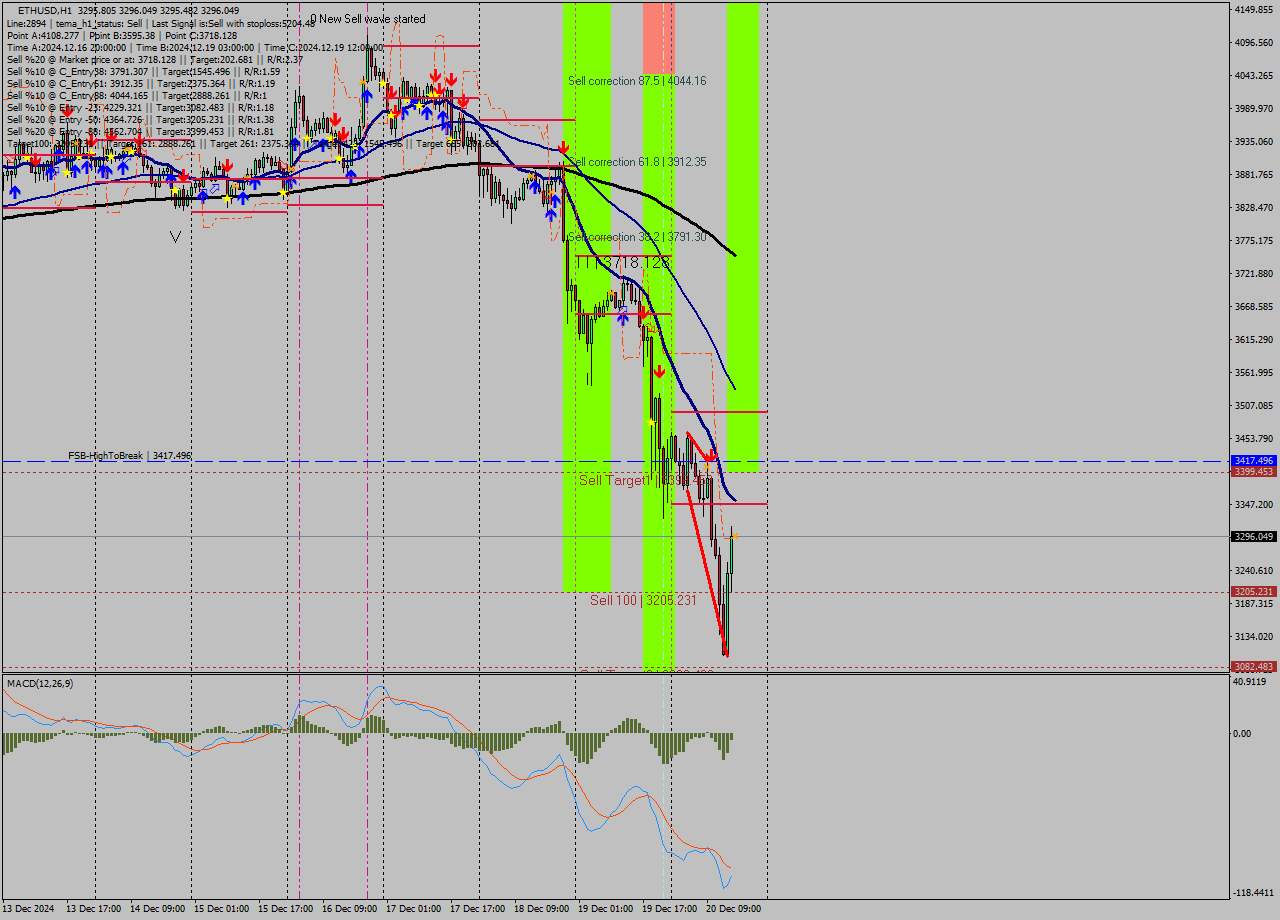Click the MACD scale zero value 0.00

pos(1243,734)
